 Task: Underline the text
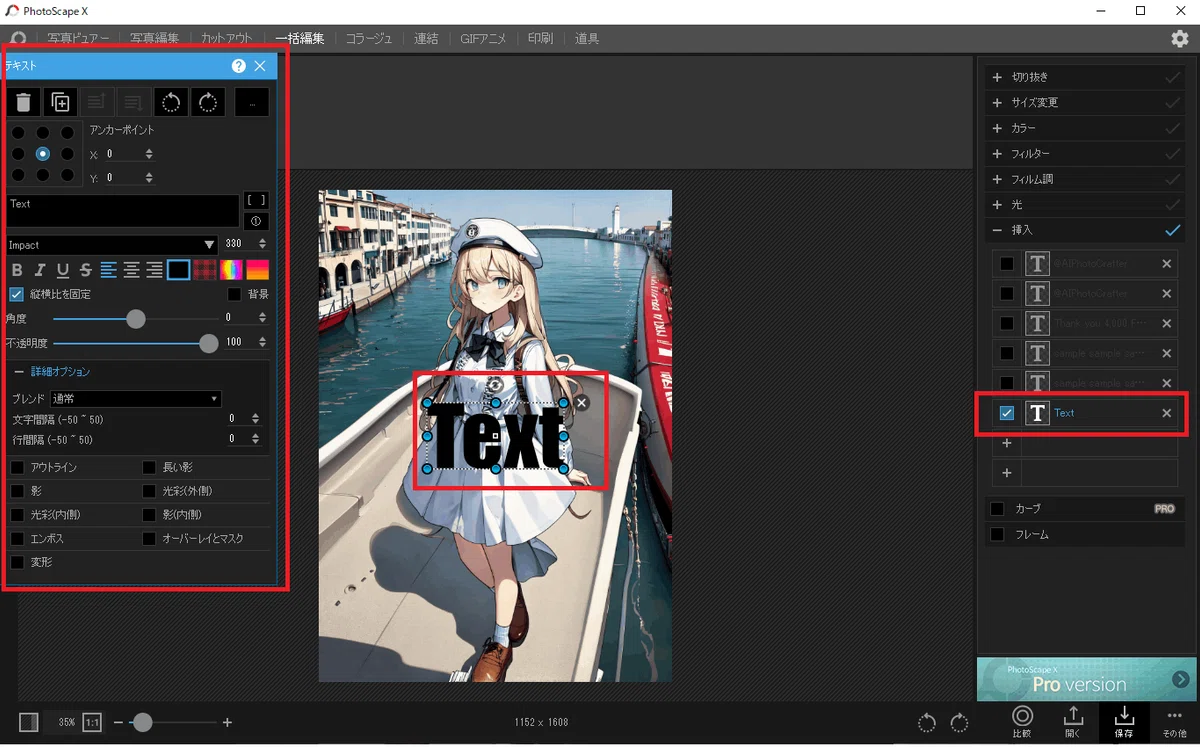click(63, 270)
